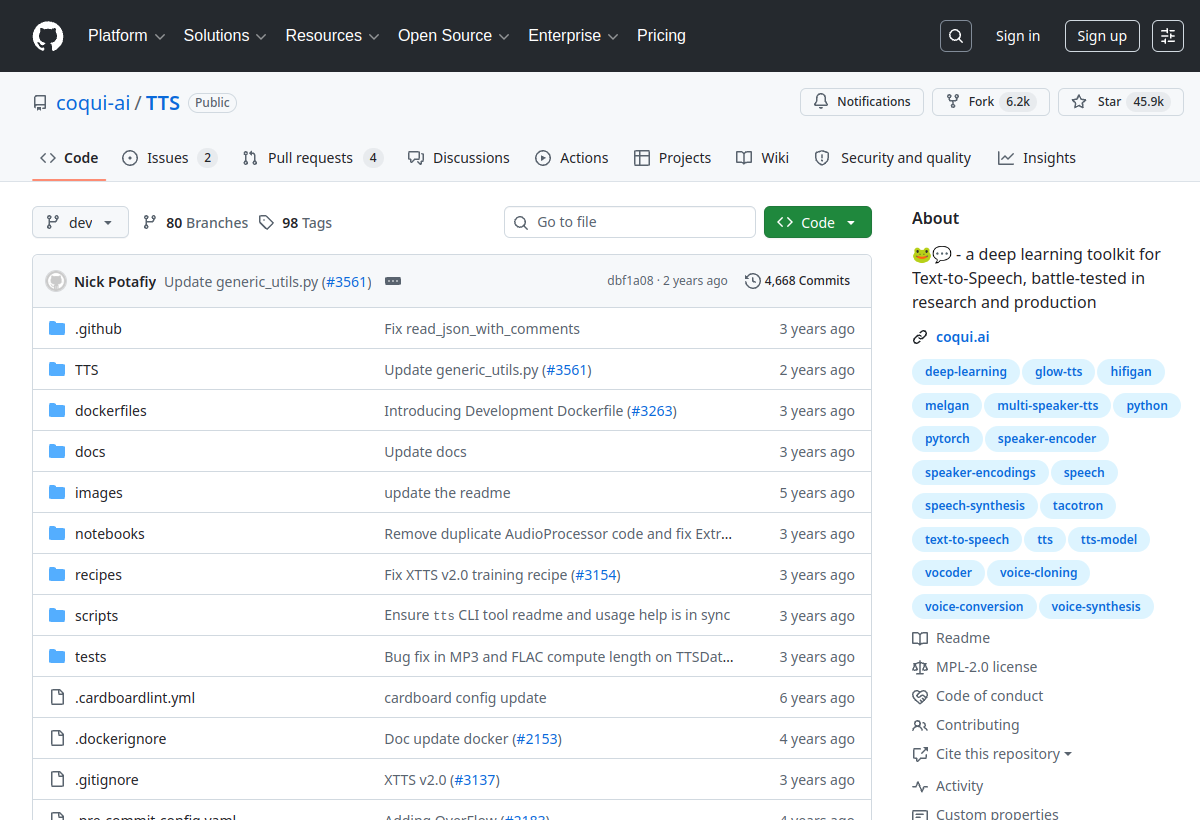Open the 80 Branches link
The width and height of the screenshot is (1200, 820).
(x=195, y=223)
